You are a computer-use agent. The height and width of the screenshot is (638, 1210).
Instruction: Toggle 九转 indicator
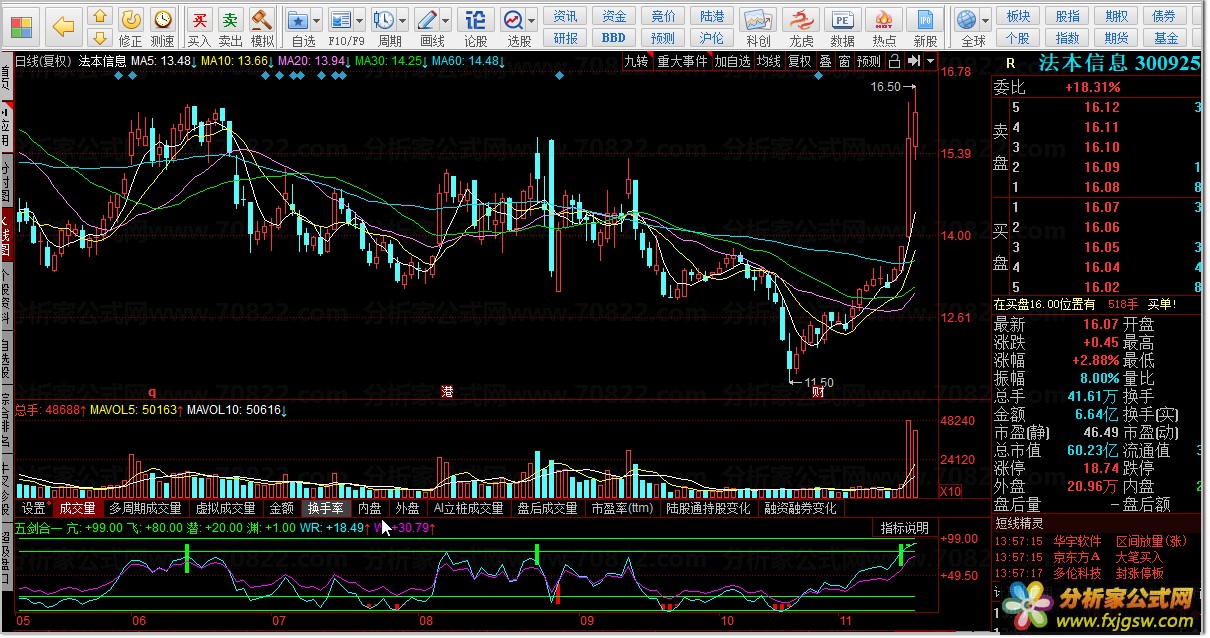click(636, 60)
